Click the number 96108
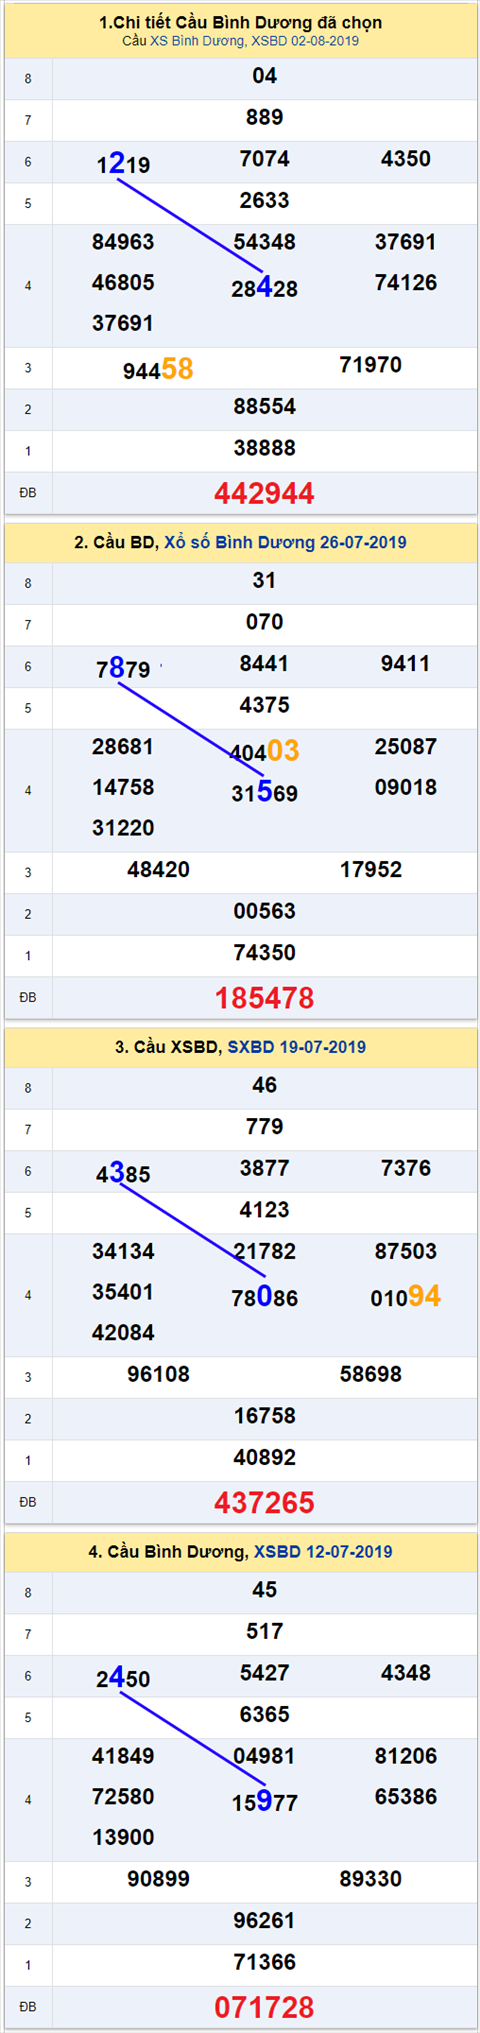The width and height of the screenshot is (480, 2033). click(158, 1375)
